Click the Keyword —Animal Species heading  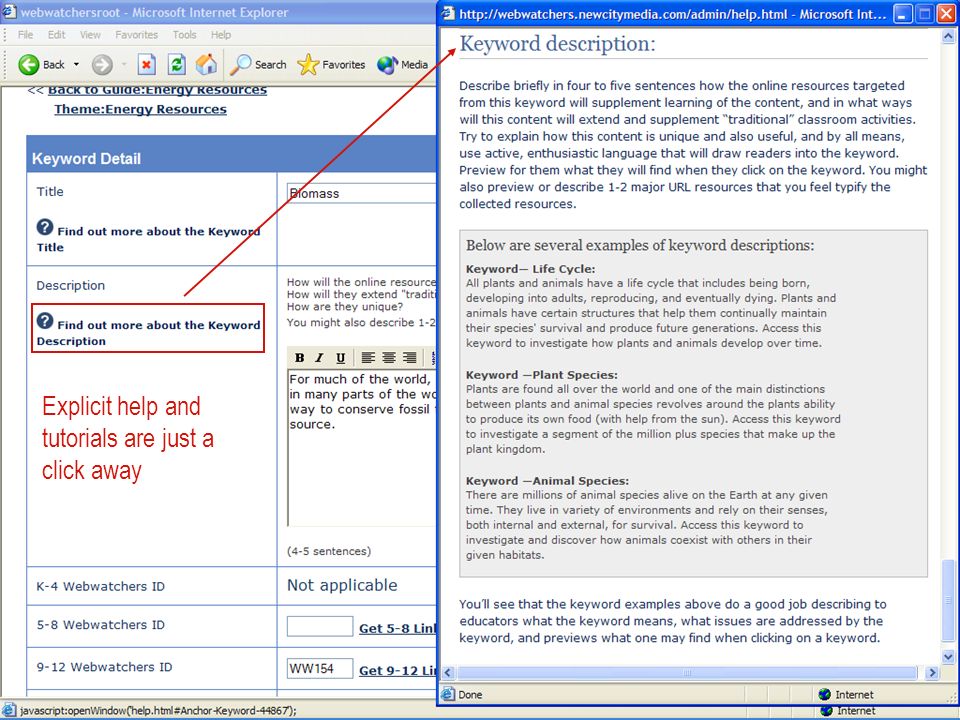tap(547, 481)
